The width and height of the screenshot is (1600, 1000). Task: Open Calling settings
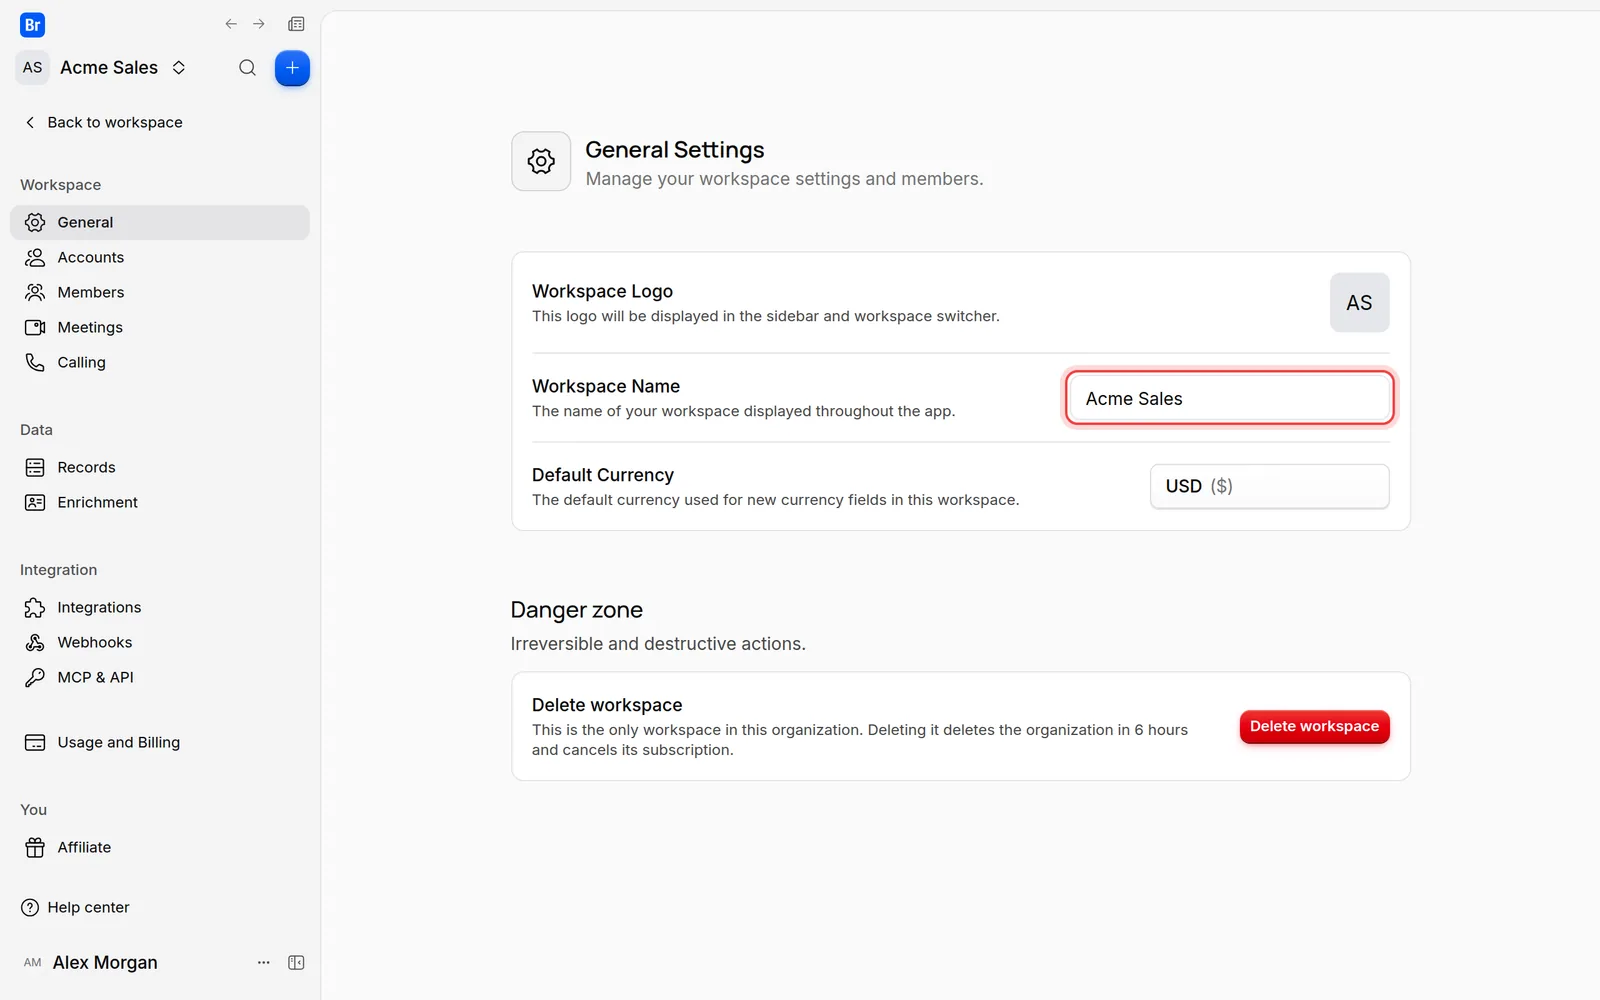click(x=160, y=362)
